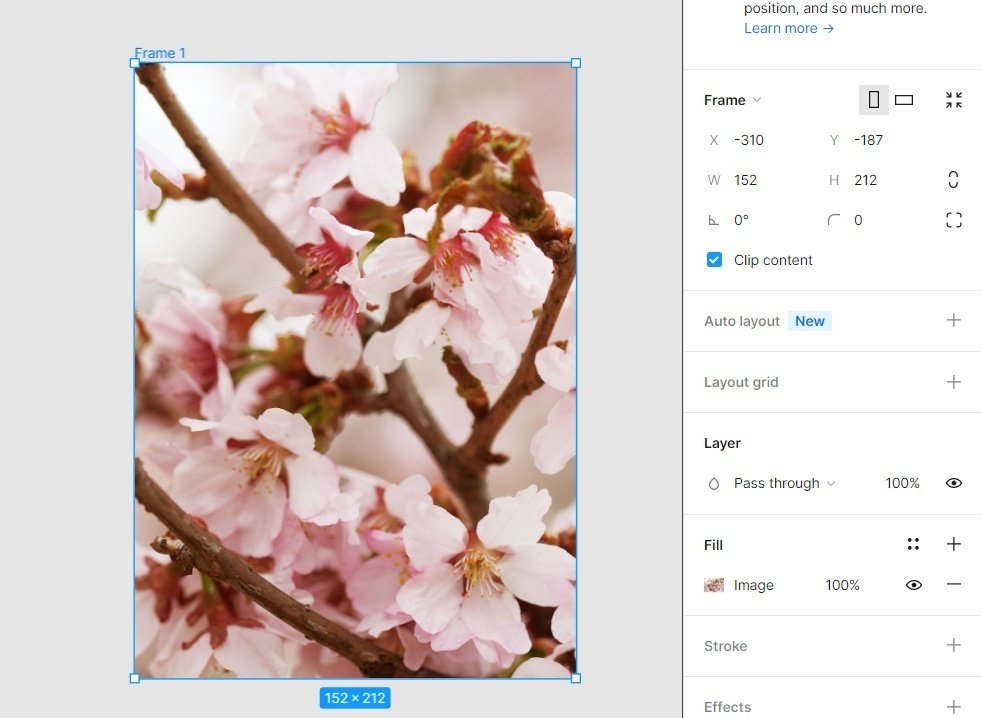Click the cherry blossom image frame
Image resolution: width=981 pixels, height=718 pixels.
(x=355, y=370)
